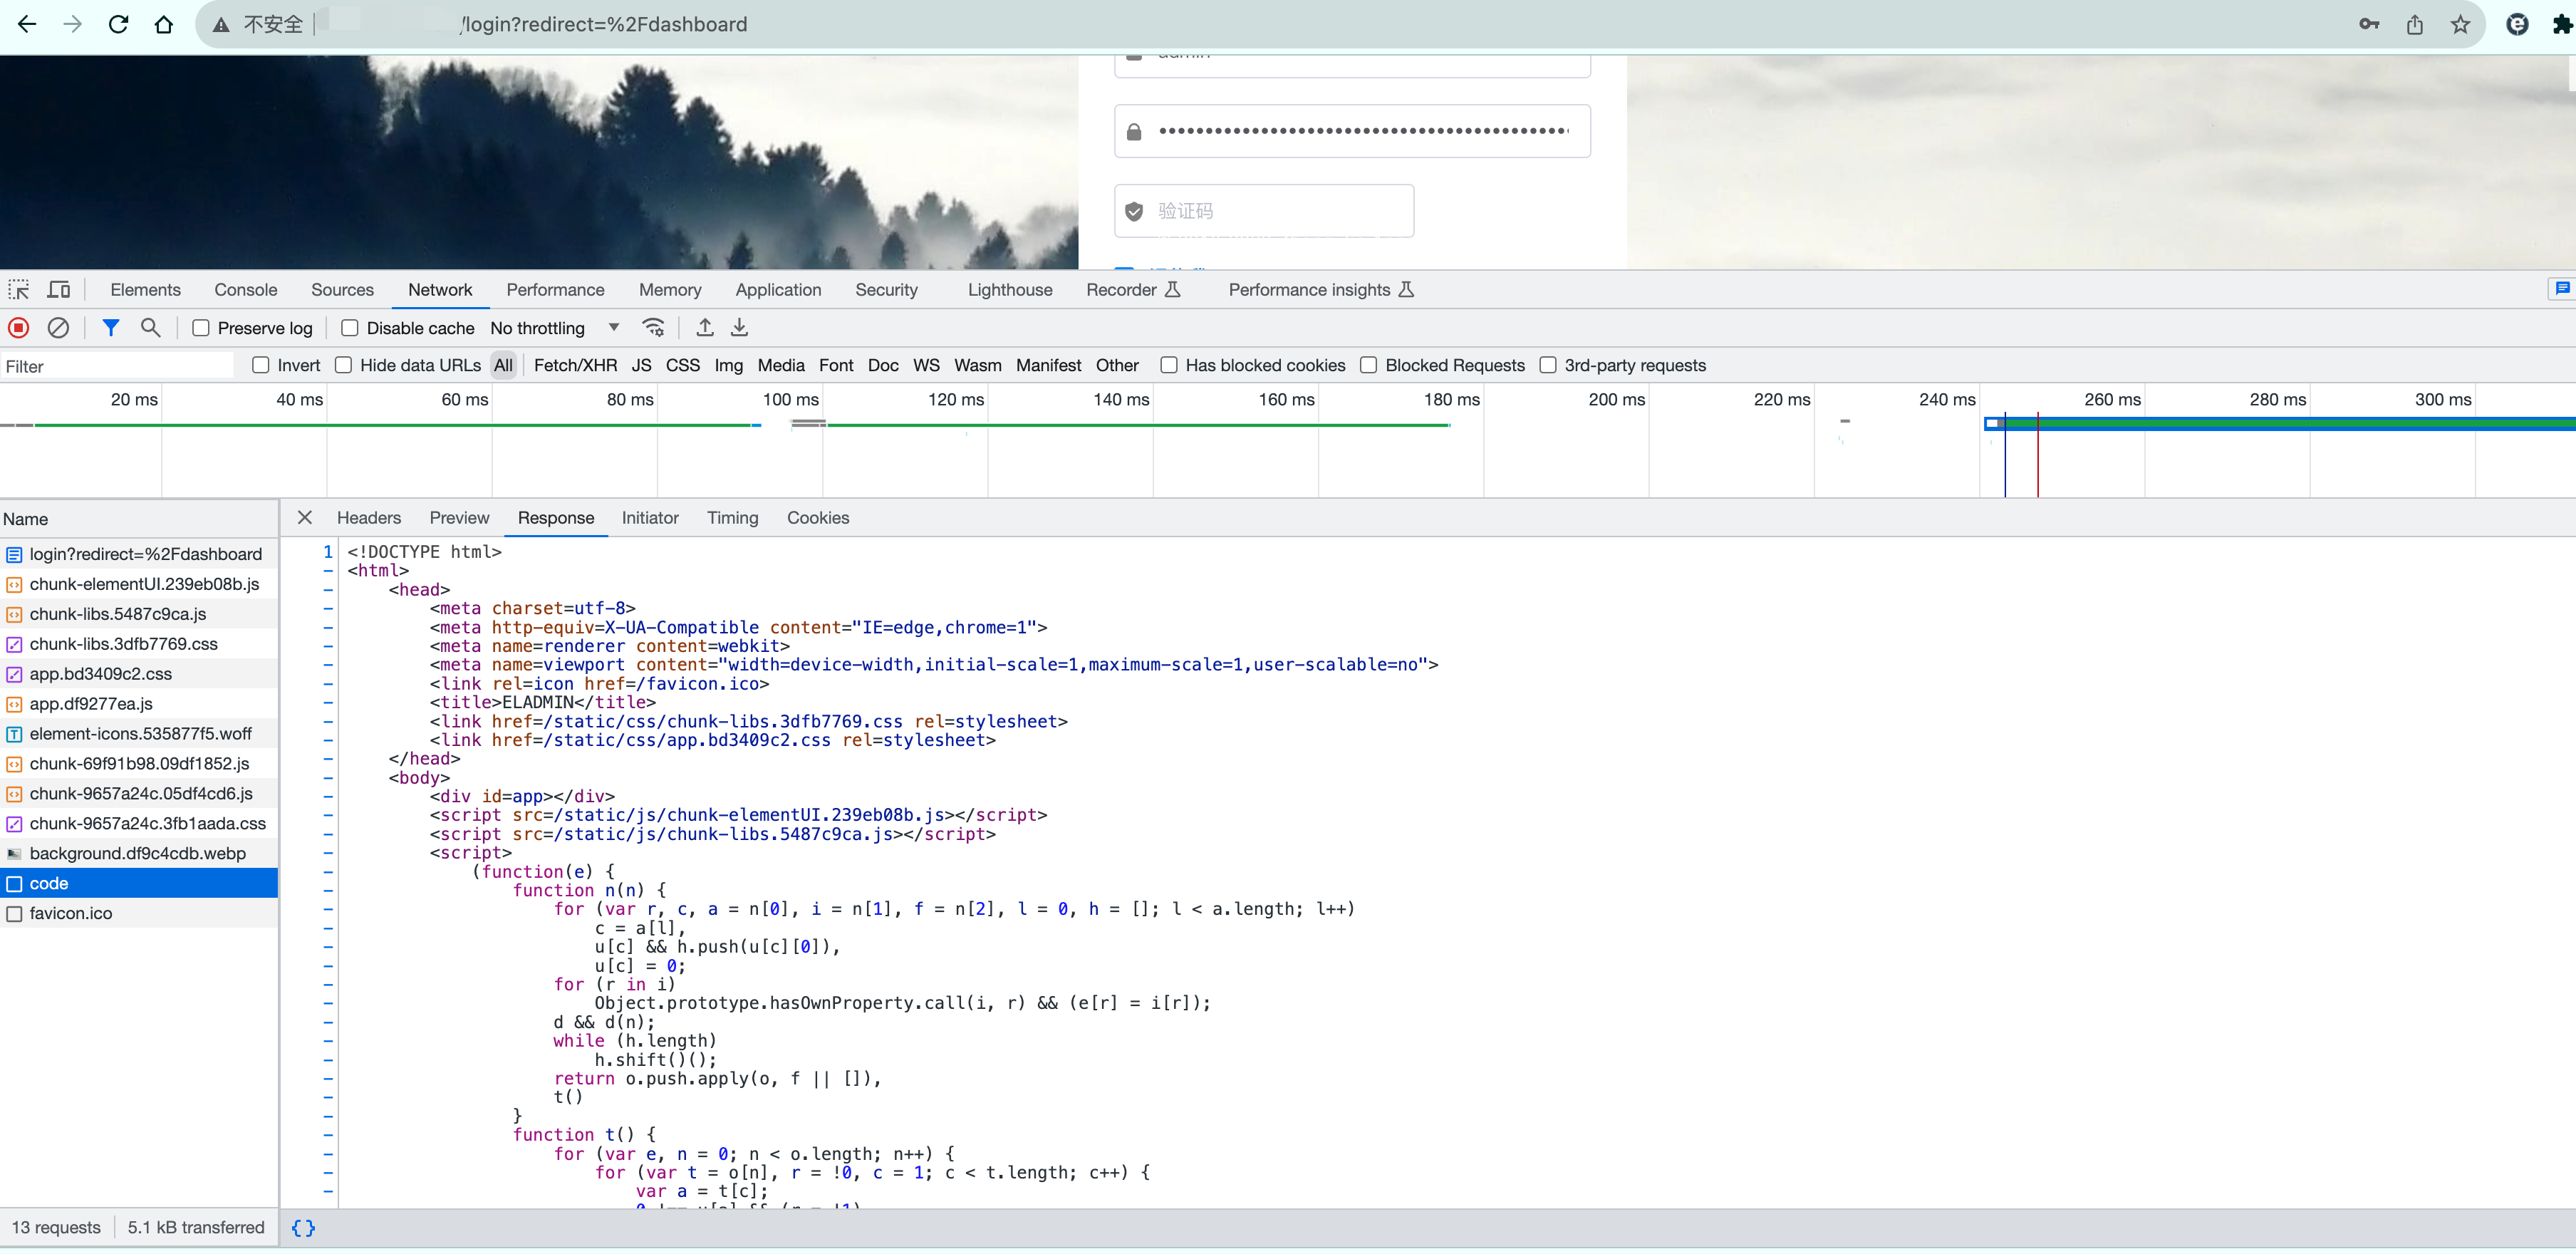Check the Invert filter checkbox
This screenshot has width=2576, height=1254.
(261, 365)
